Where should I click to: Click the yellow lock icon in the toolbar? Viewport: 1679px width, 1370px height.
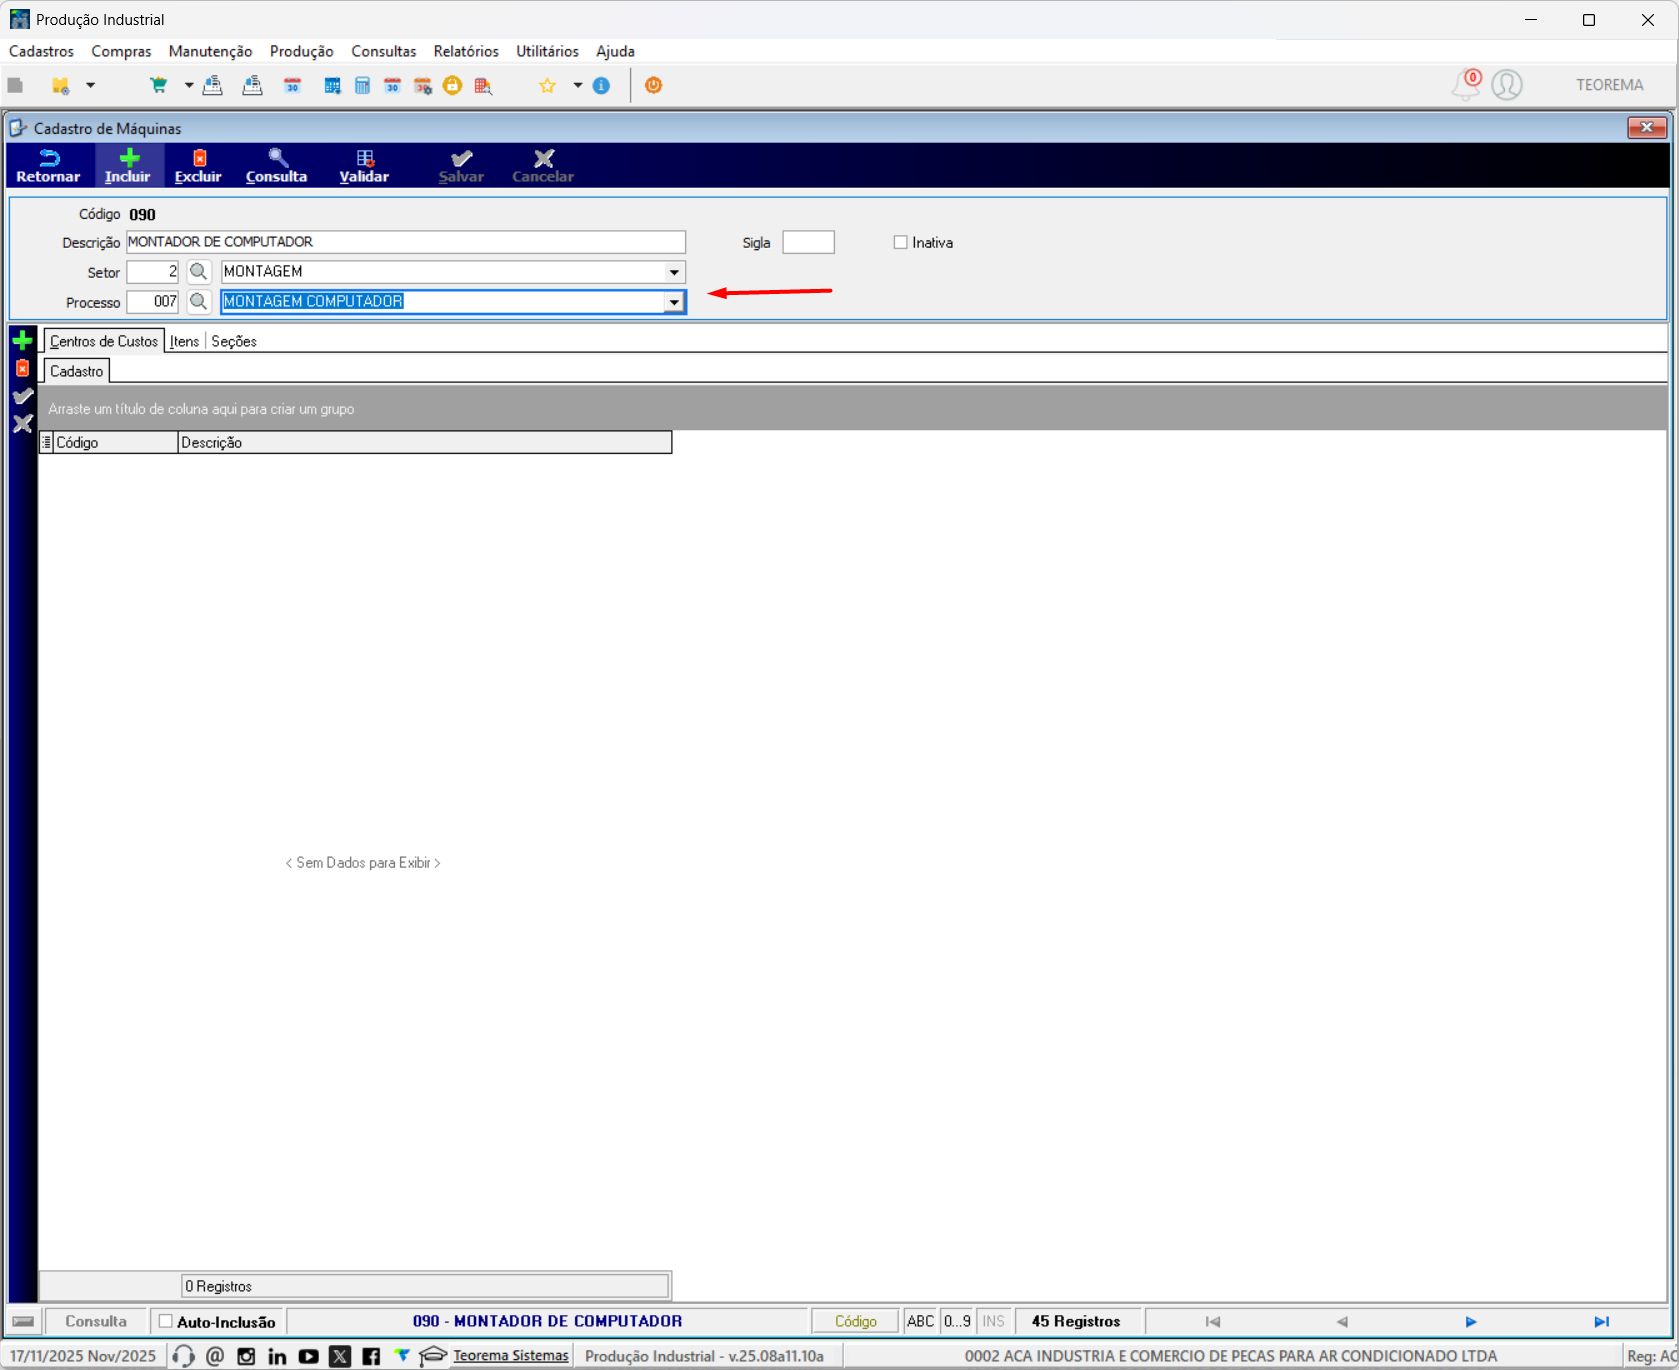pyautogui.click(x=453, y=85)
